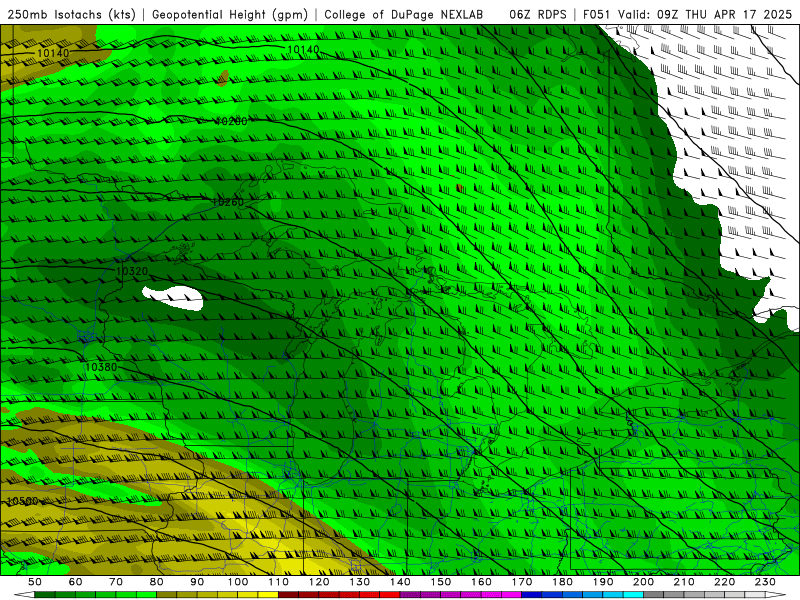Click the '250mb Isotachs (kts)' title text
Viewport: 800px width, 600px height.
[x=72, y=15]
